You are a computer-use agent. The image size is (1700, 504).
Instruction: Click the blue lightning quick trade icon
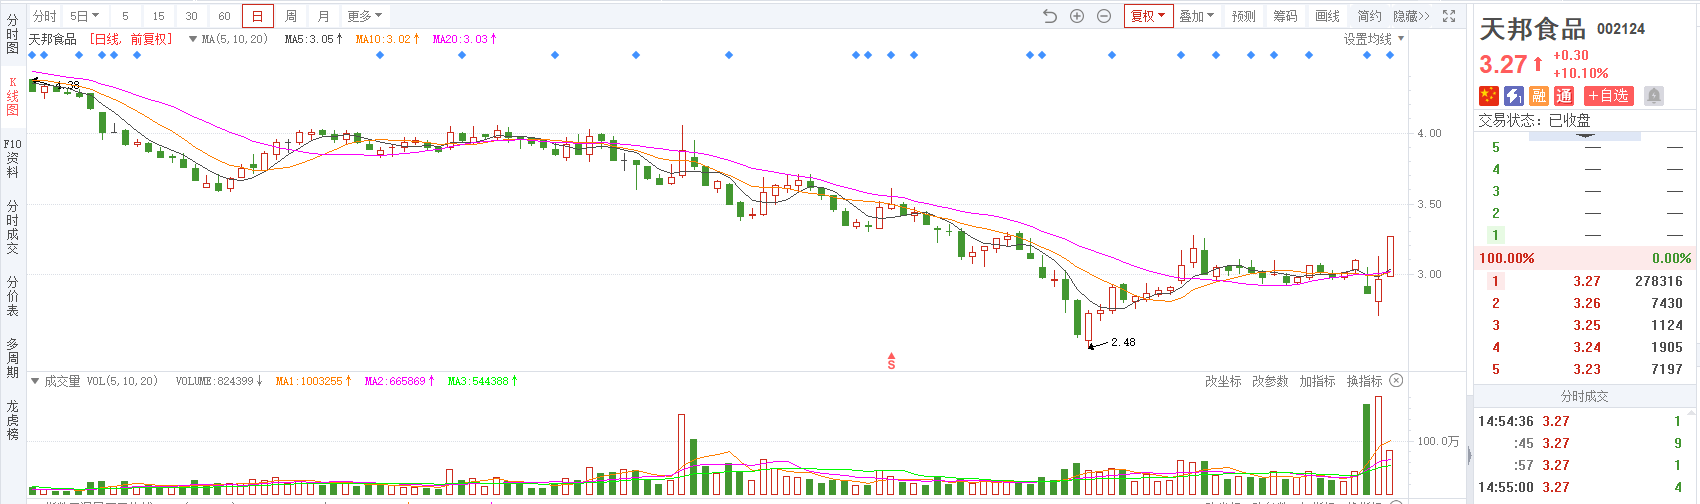1514,96
